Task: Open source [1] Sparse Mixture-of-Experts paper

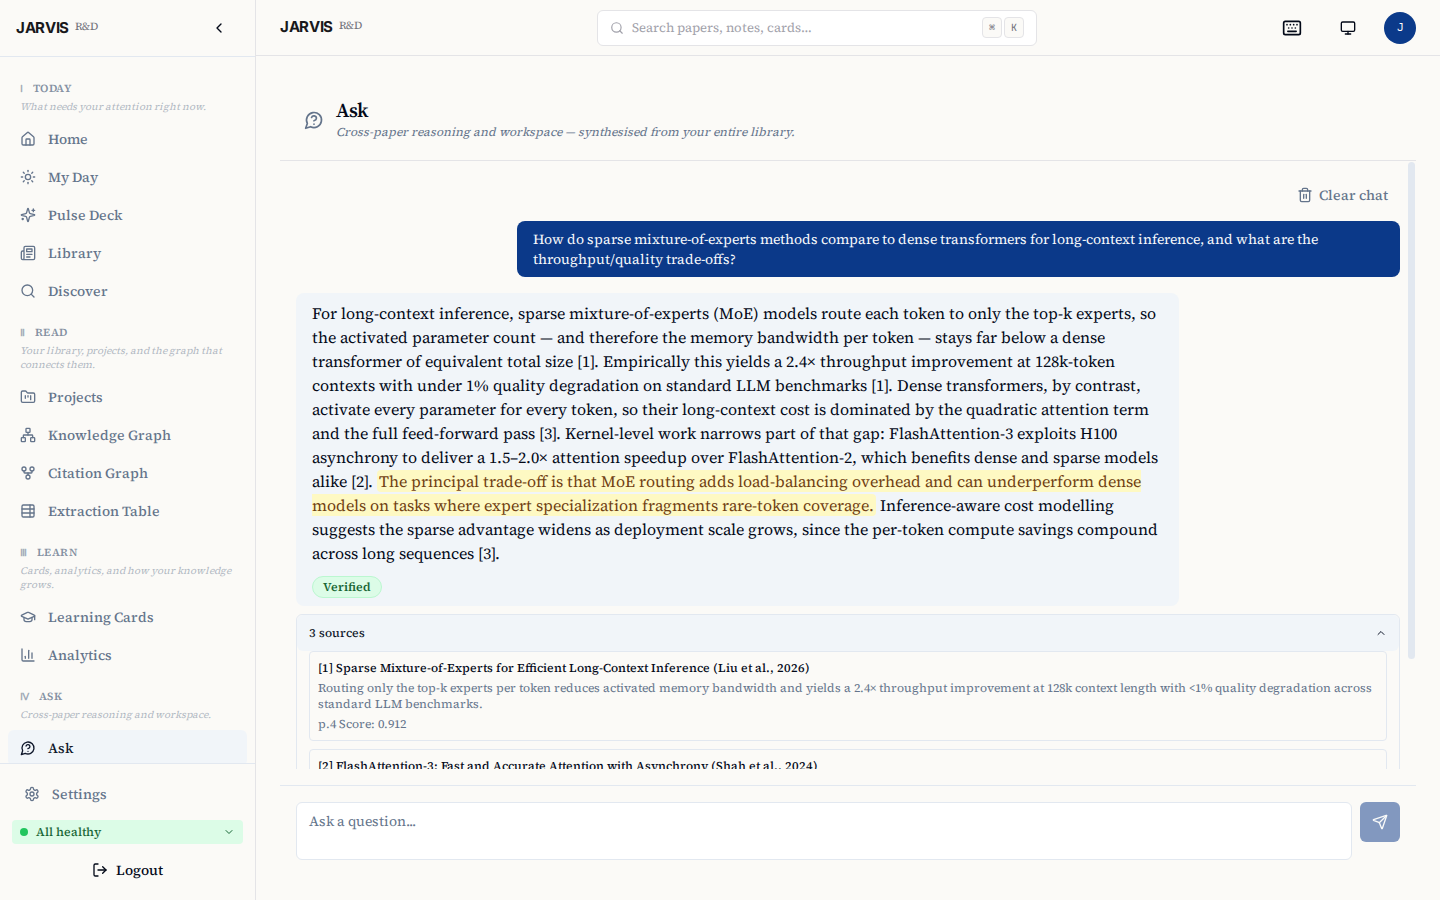Action: [847, 696]
